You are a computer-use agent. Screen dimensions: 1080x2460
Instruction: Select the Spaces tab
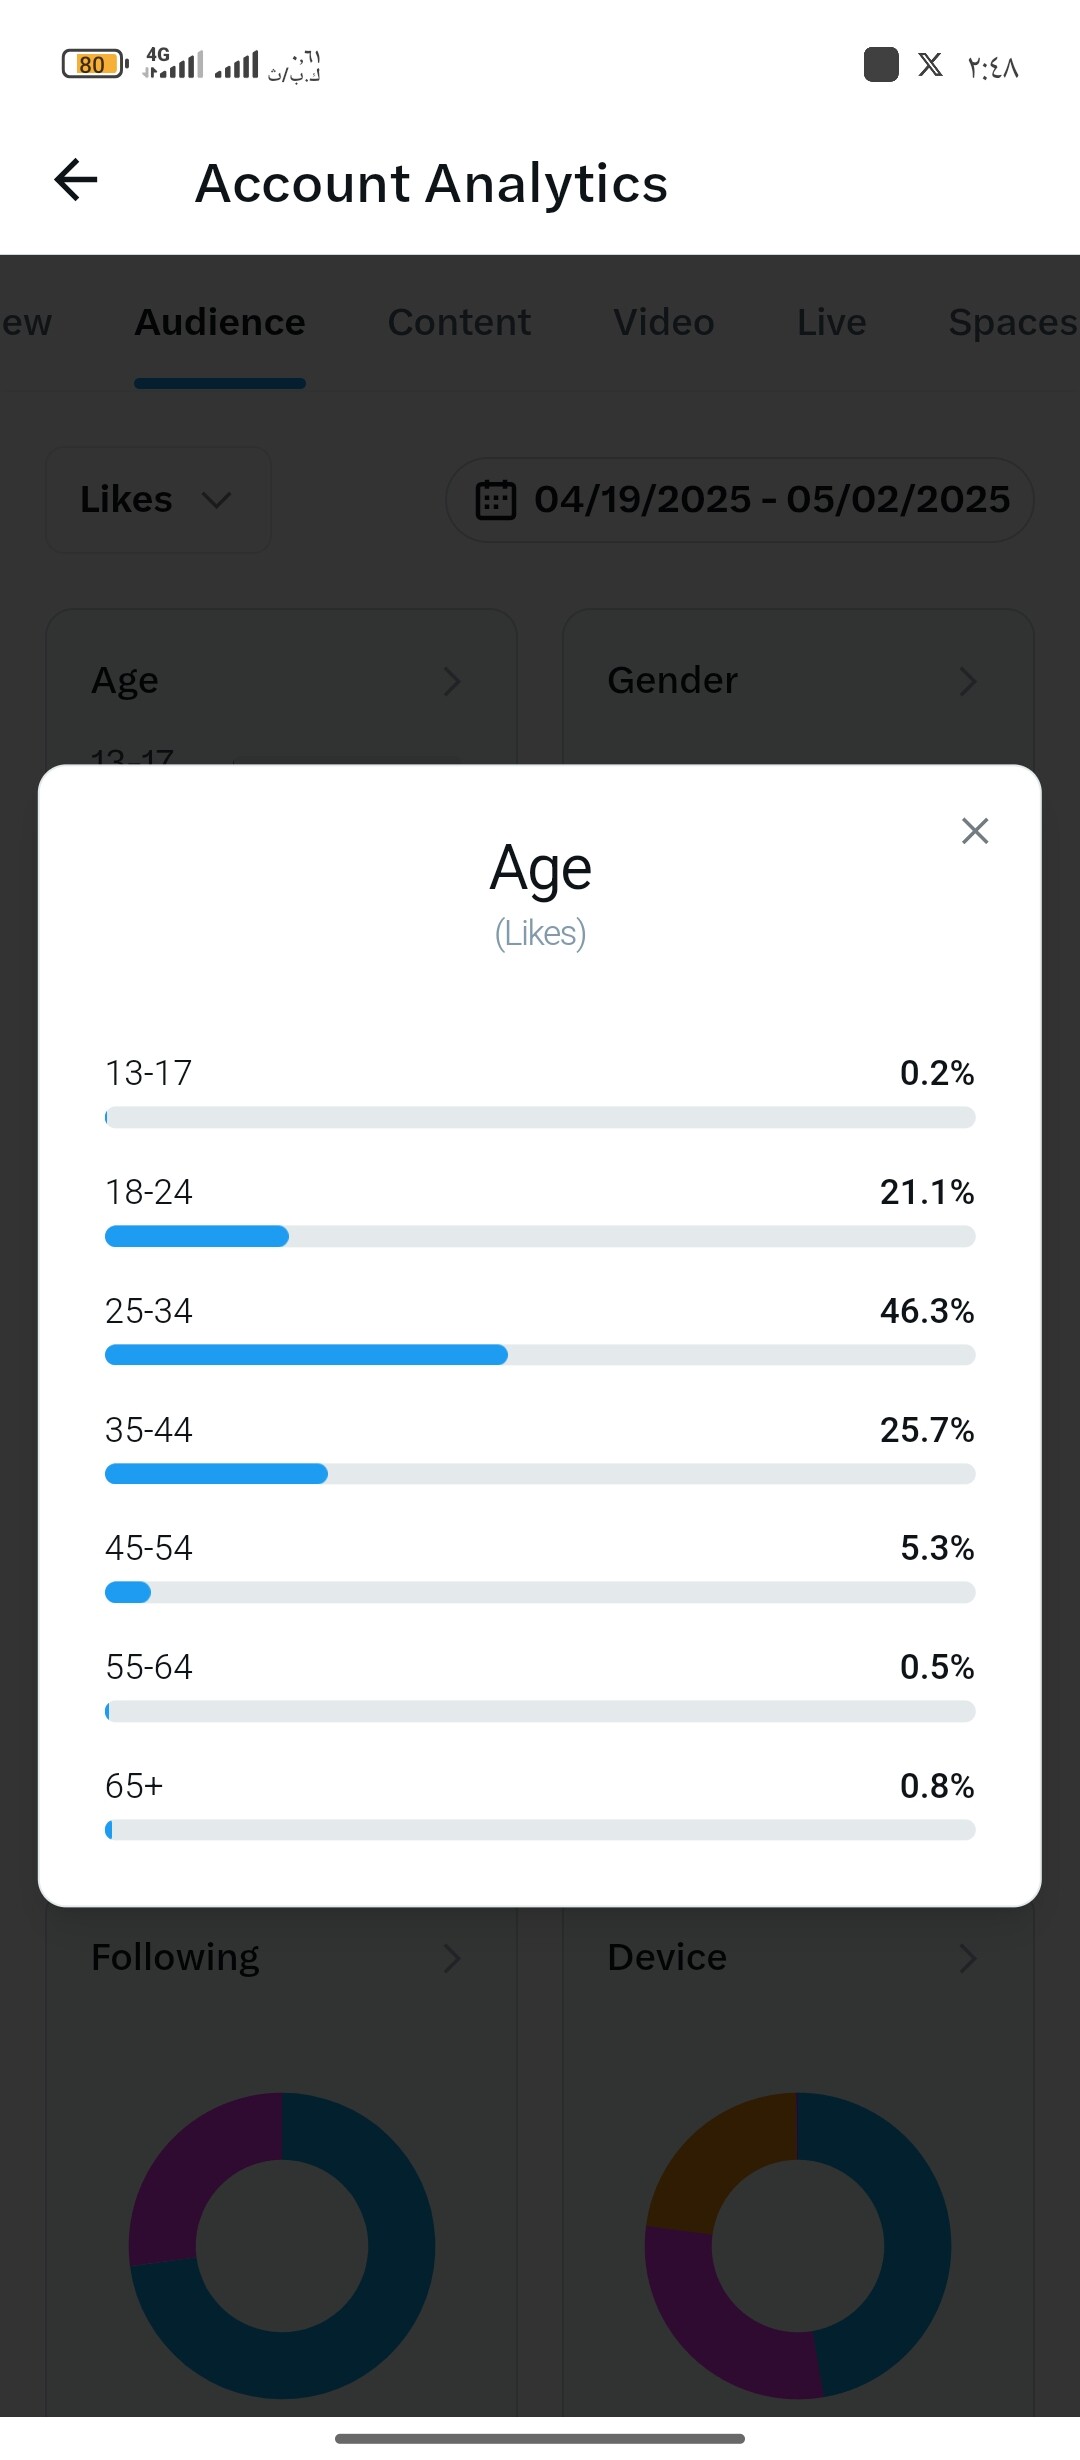[1011, 323]
